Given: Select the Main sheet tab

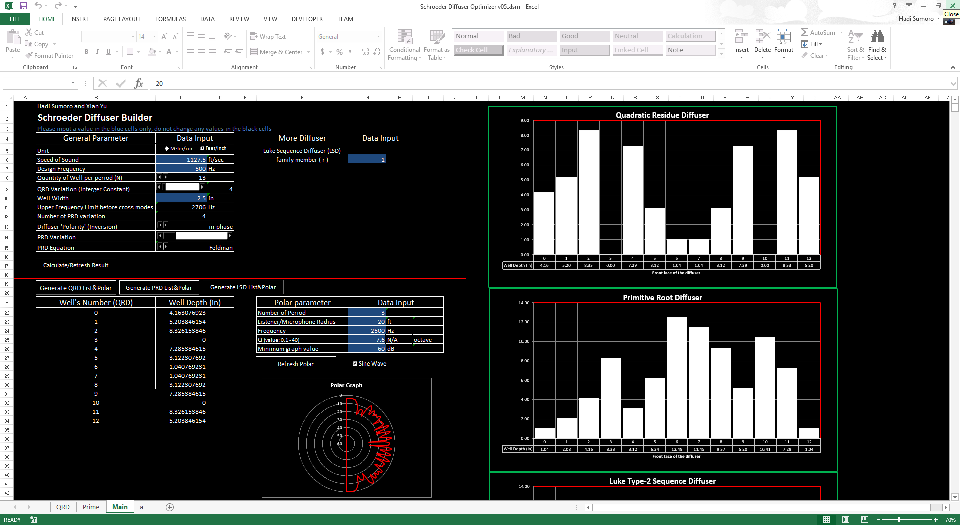Looking at the screenshot, I should point(120,507).
